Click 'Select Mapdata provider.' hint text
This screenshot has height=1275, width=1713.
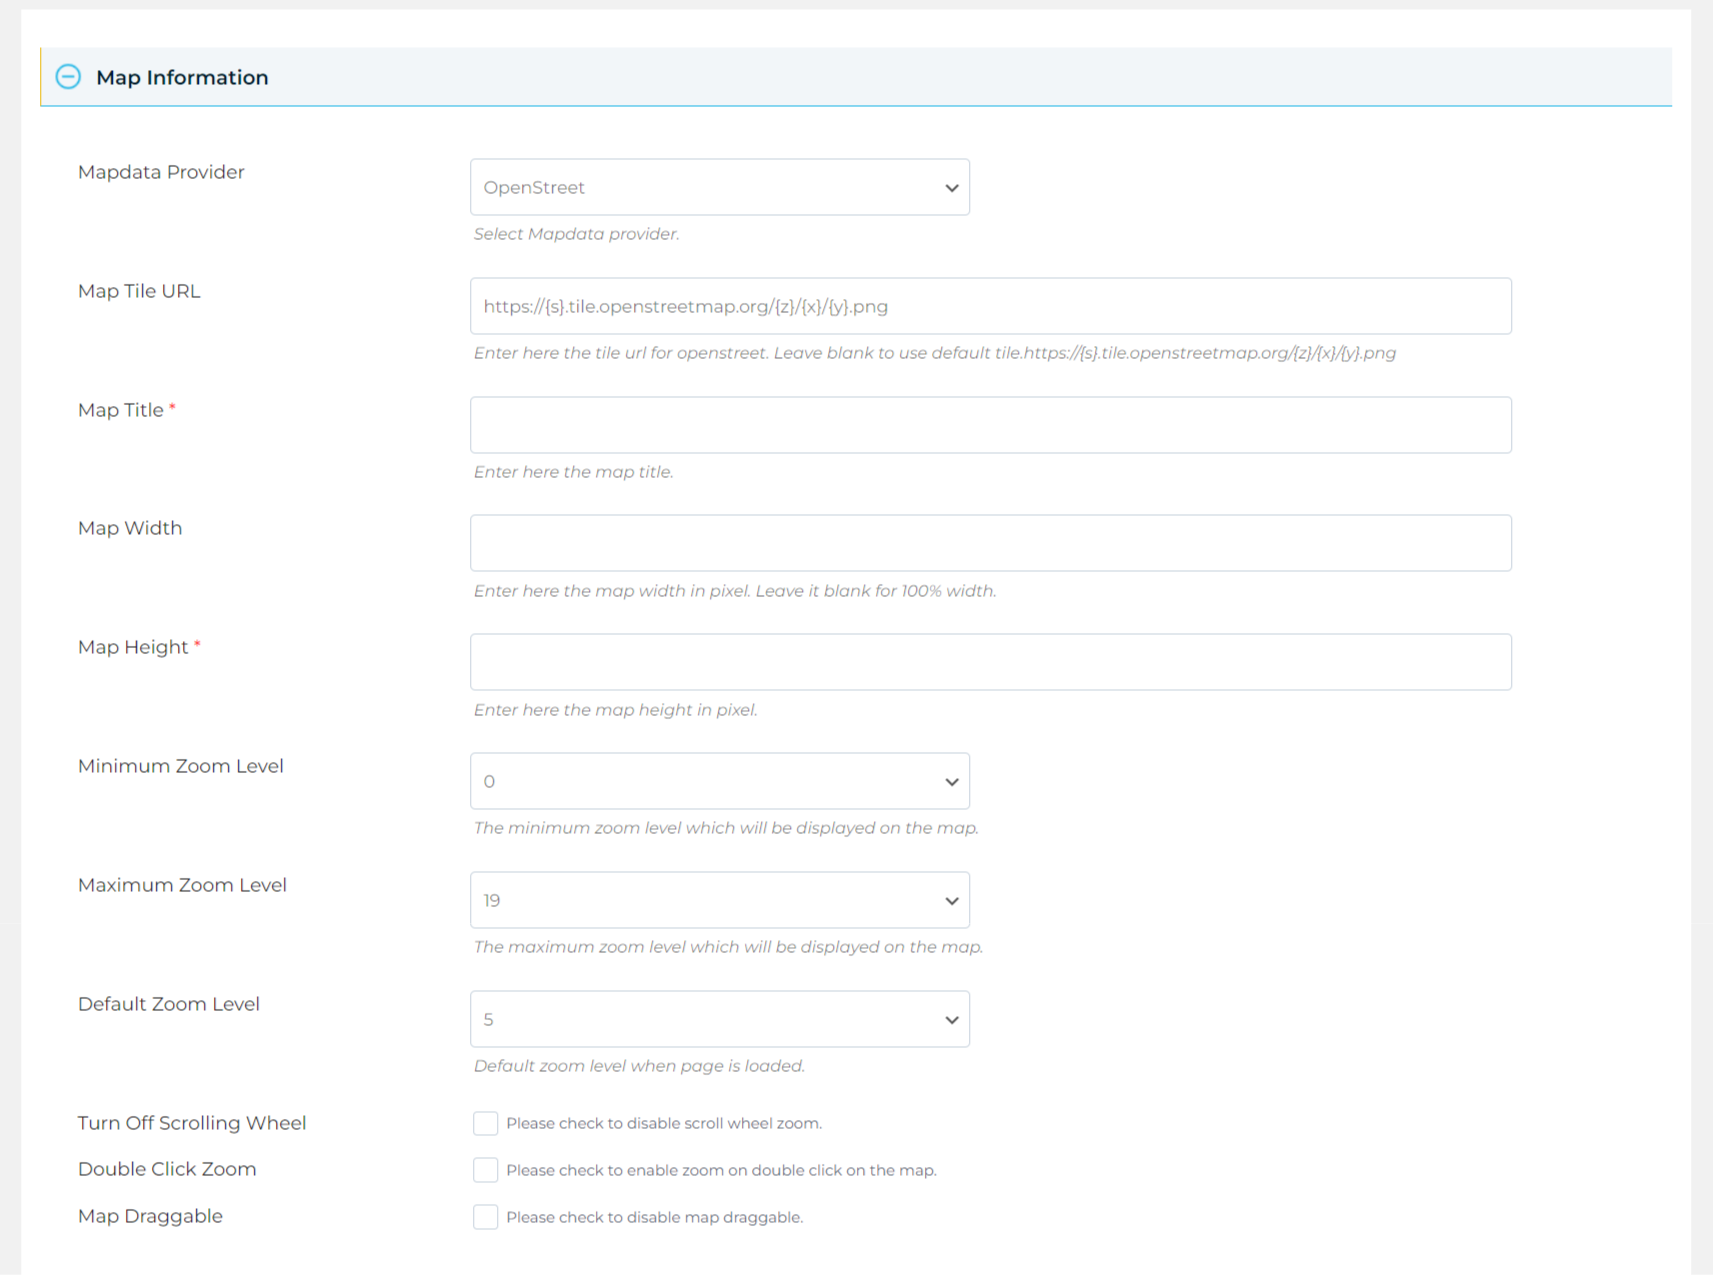click(x=576, y=234)
